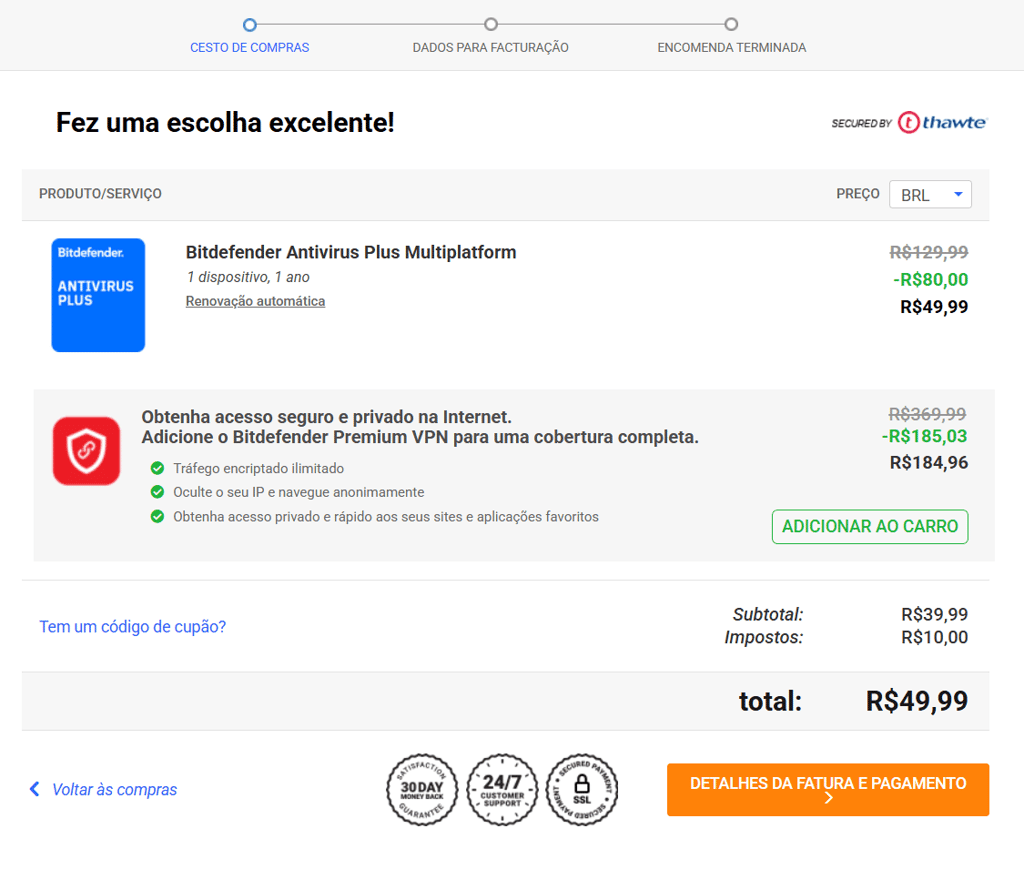The image size is (1024, 869).
Task: Click the VPN price R$184,96
Action: click(929, 463)
